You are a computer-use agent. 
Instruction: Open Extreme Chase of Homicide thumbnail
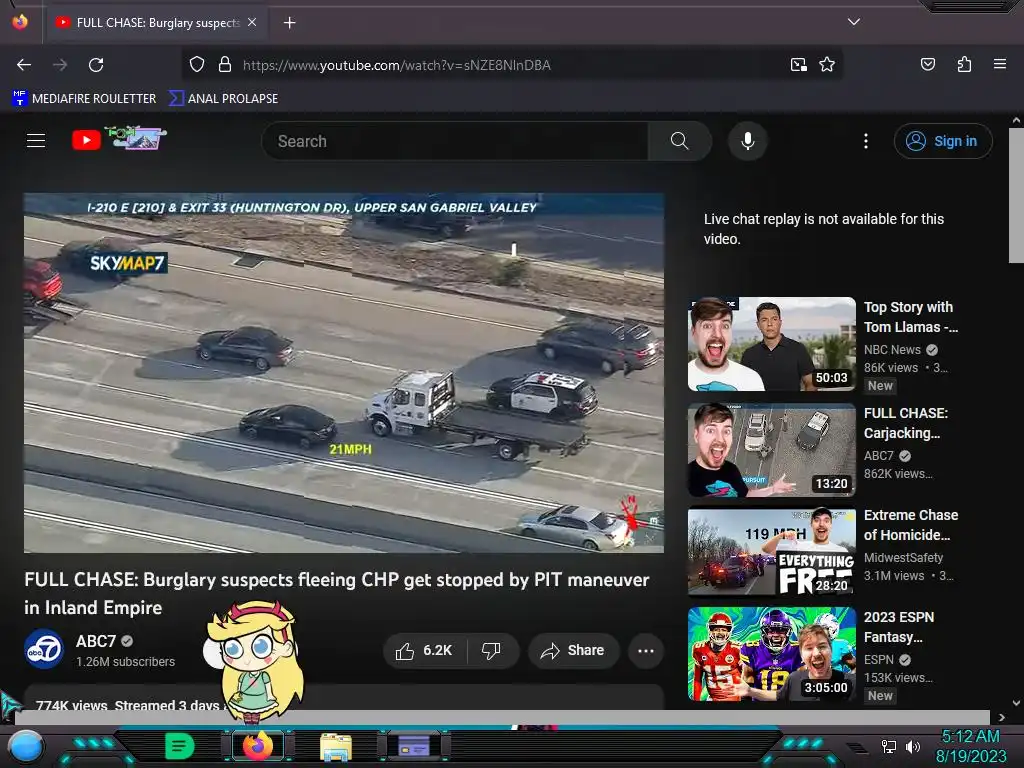[x=771, y=552]
